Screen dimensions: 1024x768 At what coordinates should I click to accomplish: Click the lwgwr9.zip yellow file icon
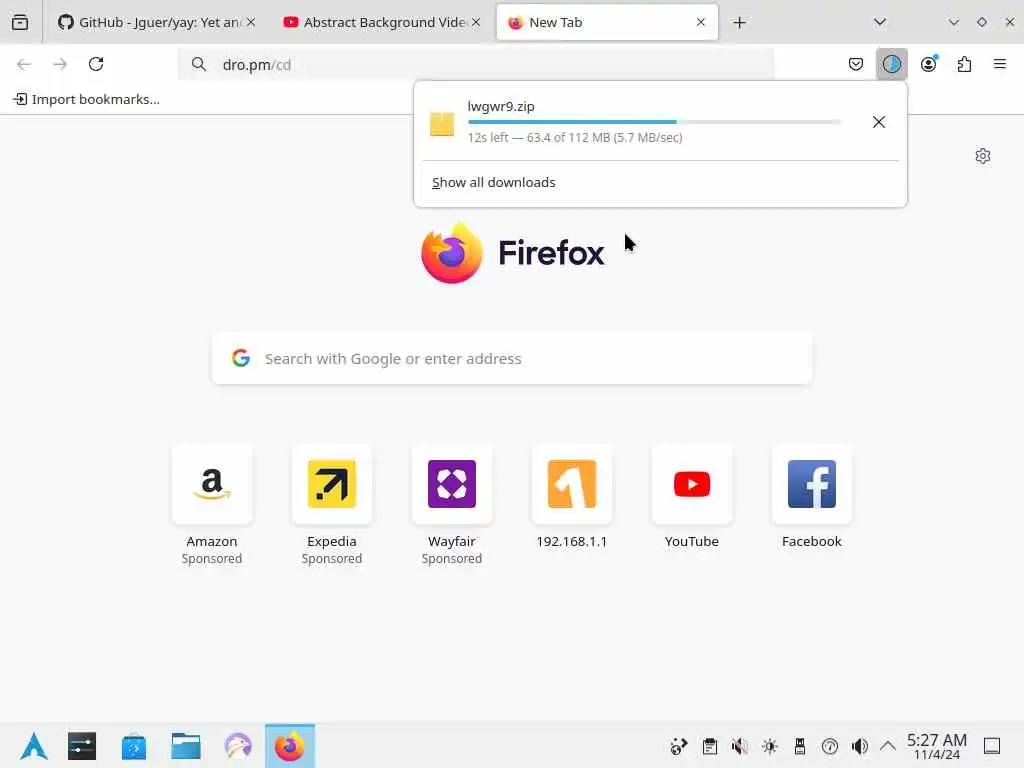[442, 123]
